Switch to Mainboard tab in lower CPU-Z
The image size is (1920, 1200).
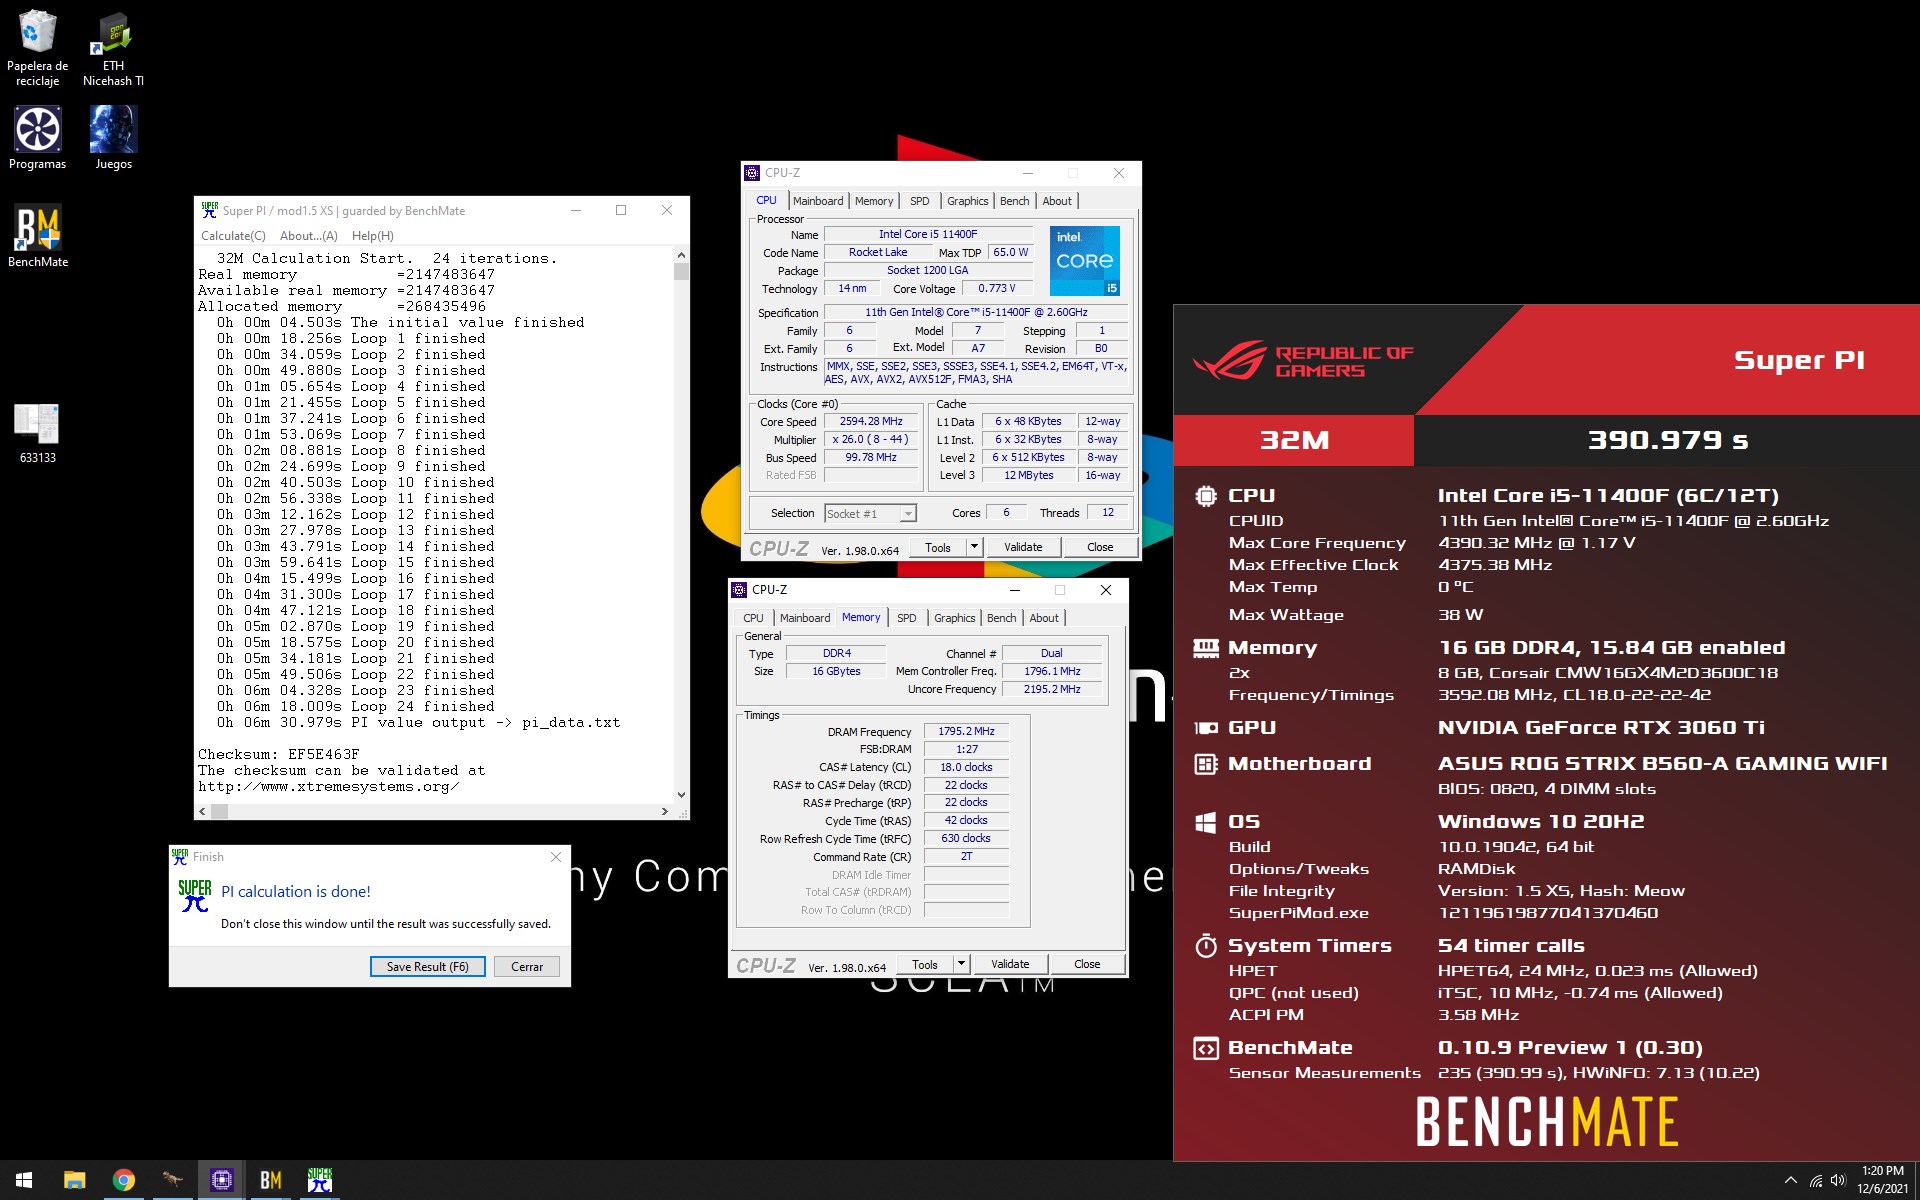805,618
